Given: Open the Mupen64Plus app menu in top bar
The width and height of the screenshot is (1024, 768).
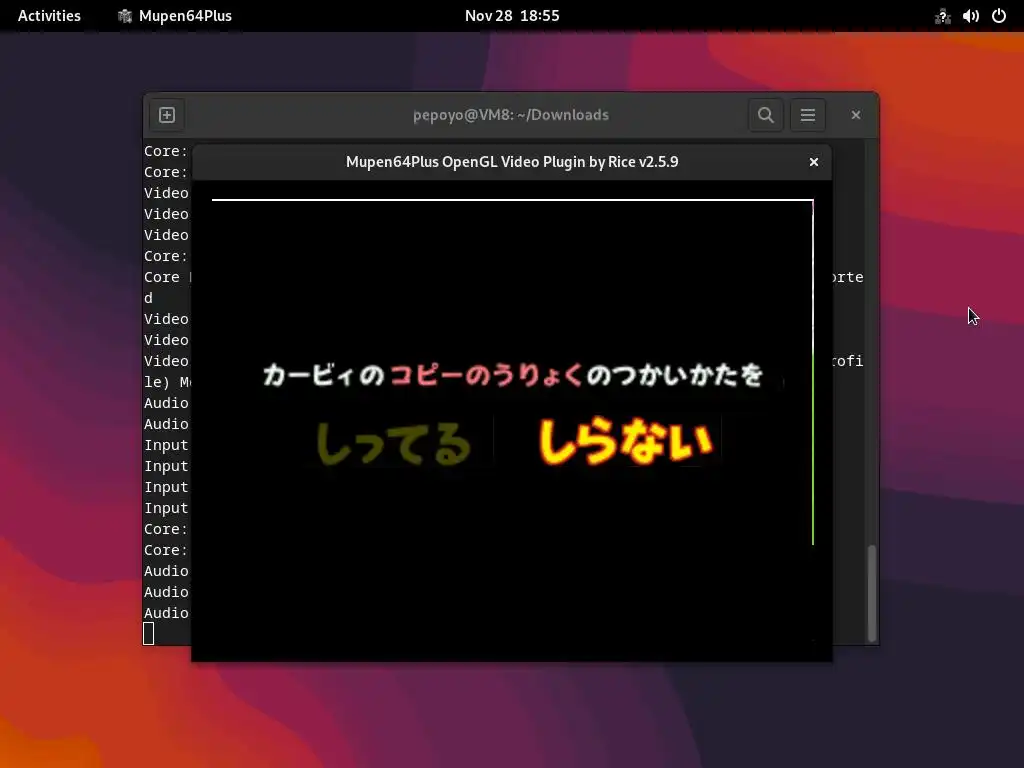Looking at the screenshot, I should (175, 16).
